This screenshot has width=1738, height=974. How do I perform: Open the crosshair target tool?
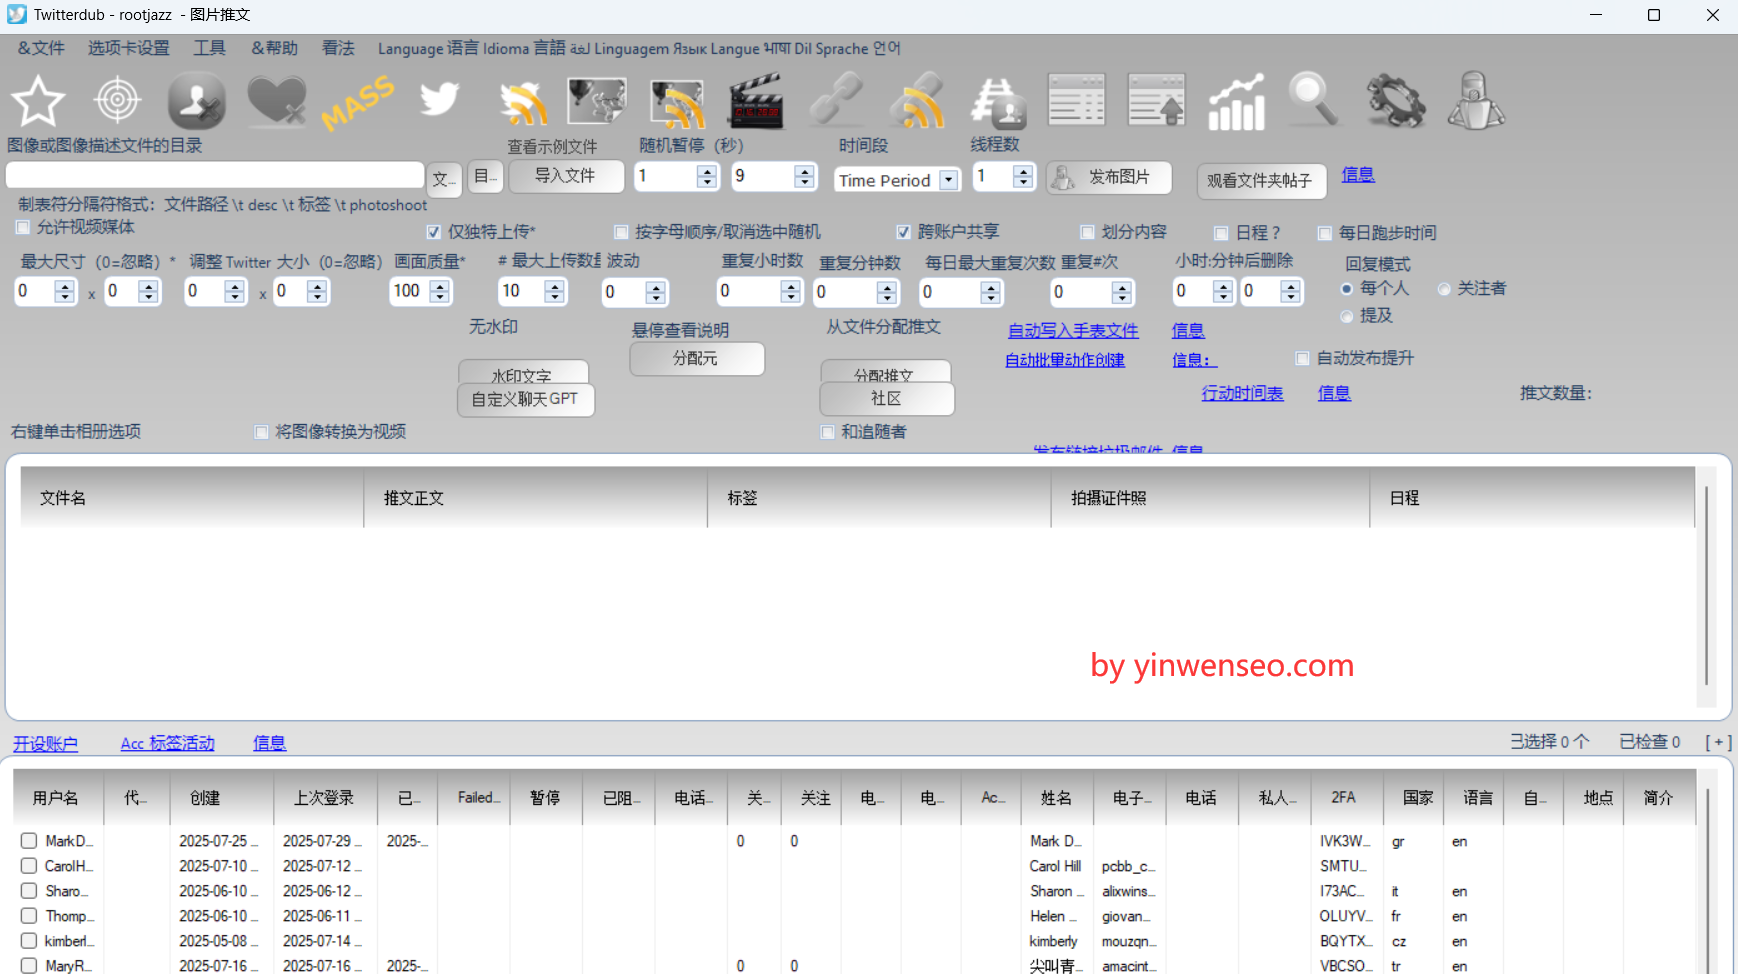pyautogui.click(x=117, y=100)
